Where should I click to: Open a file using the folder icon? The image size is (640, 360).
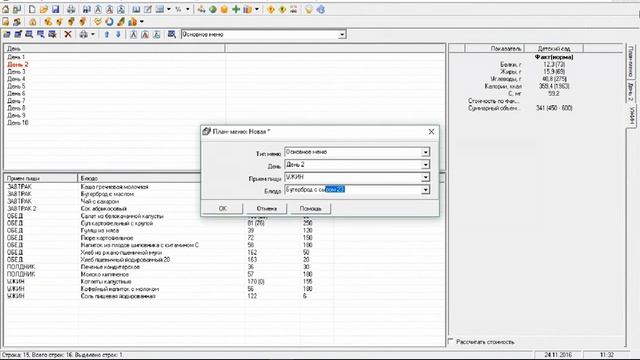point(44,9)
